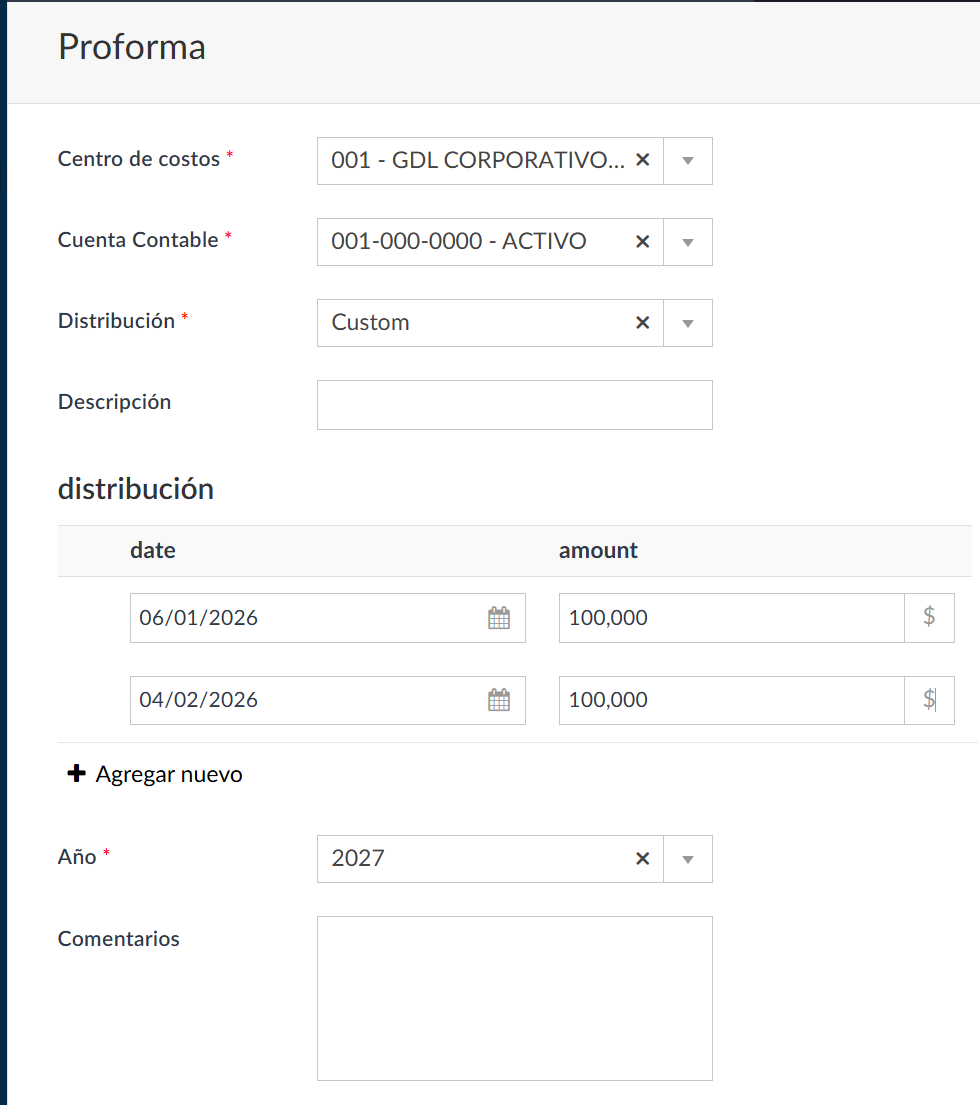
Task: Click the first row amount field
Action: click(730, 618)
